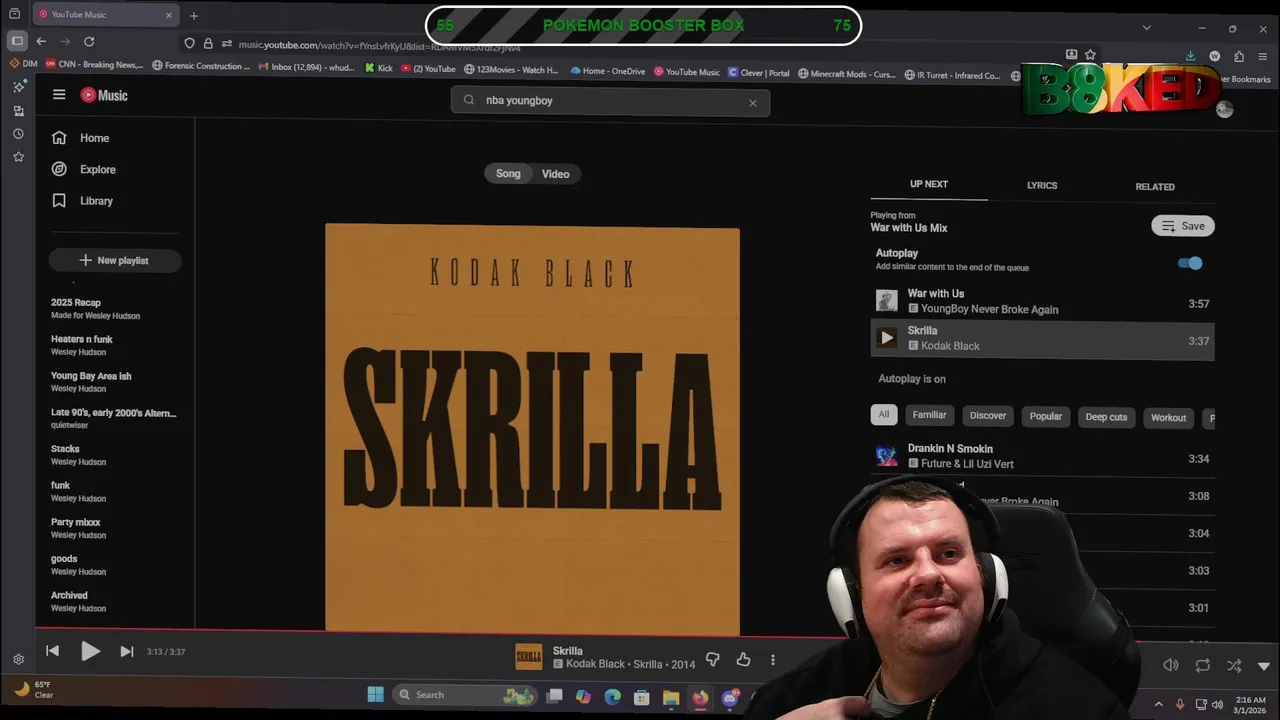The width and height of the screenshot is (1280, 720).
Task: Toggle shuffle mode
Action: point(1234,665)
